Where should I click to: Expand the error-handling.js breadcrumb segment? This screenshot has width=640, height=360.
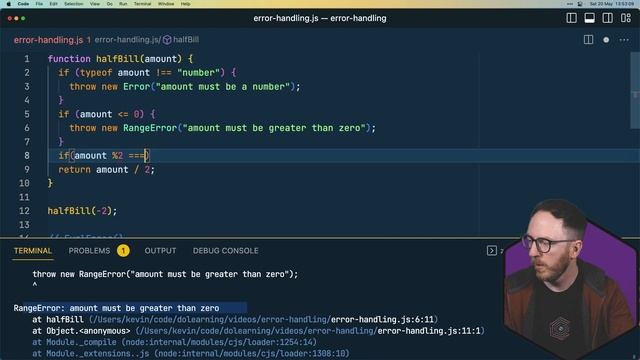pyautogui.click(x=127, y=40)
